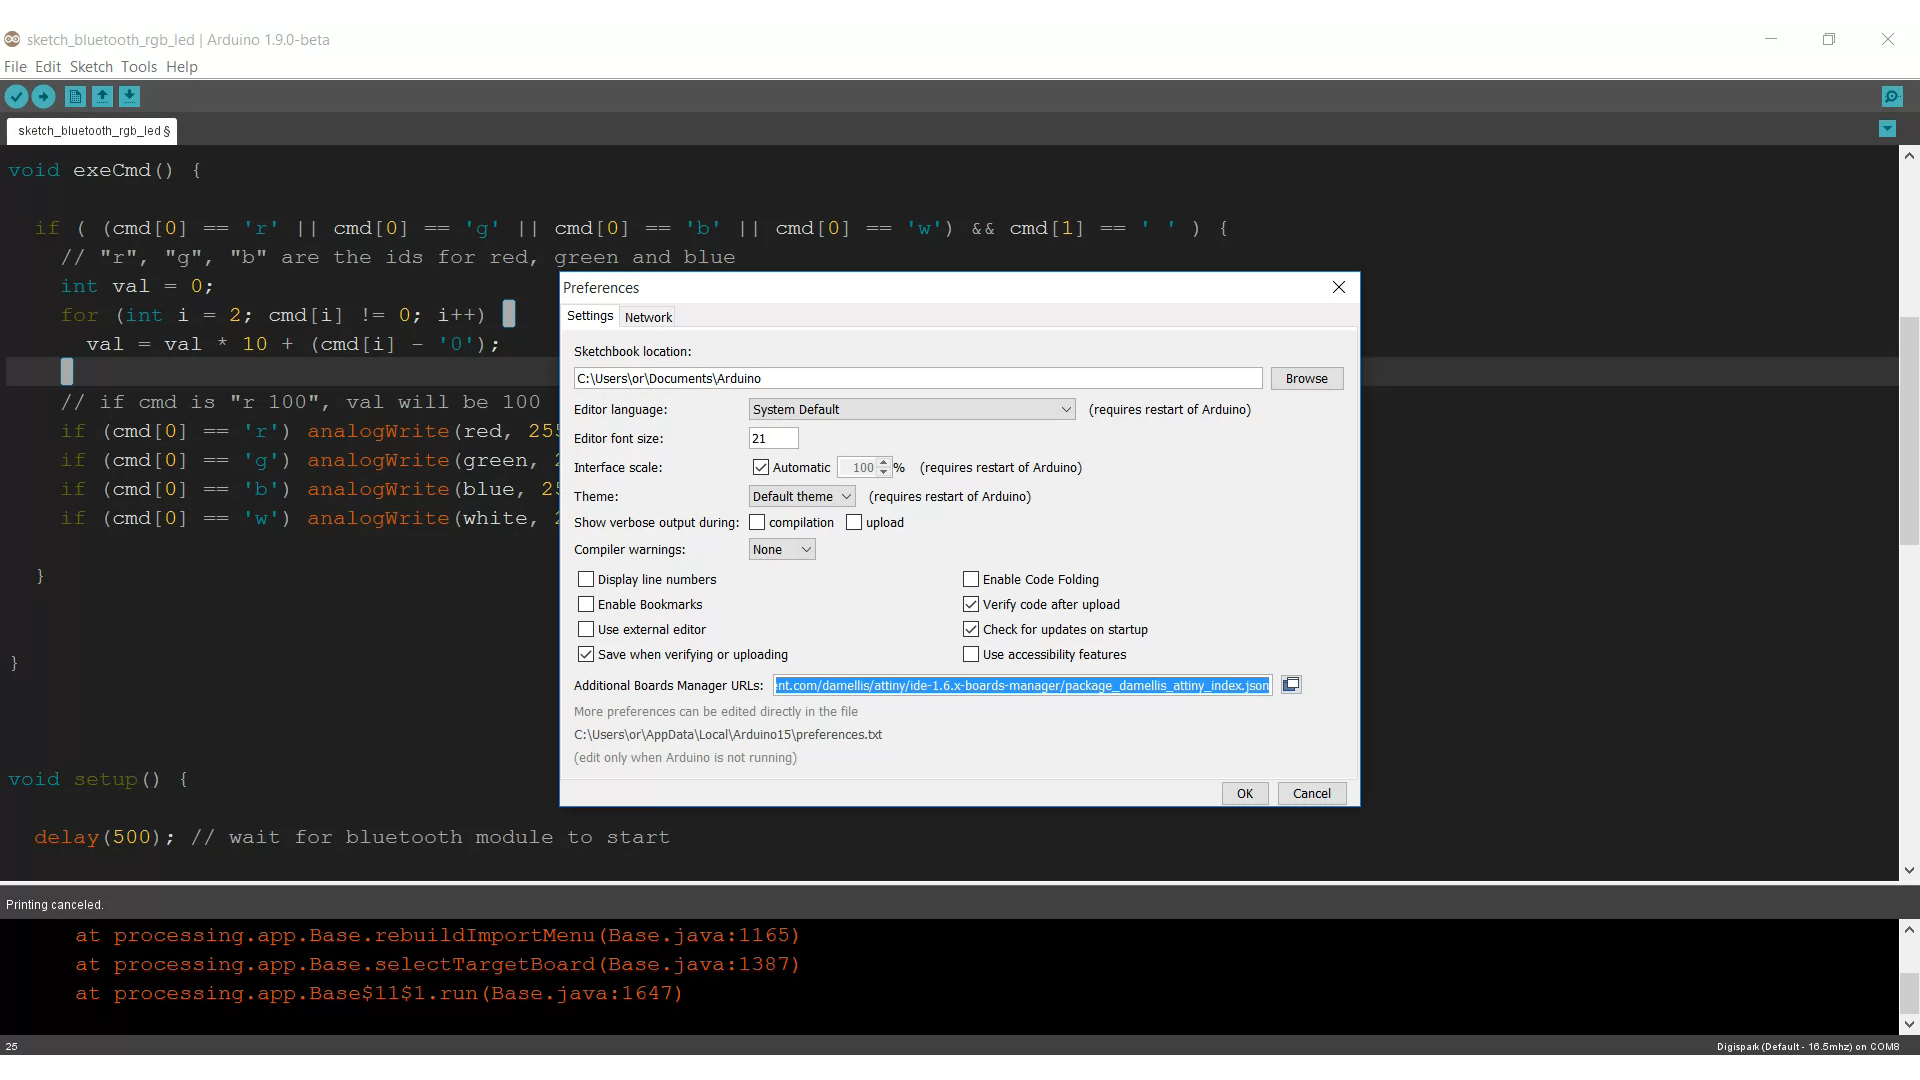Screen dimensions: 1920x1080
Task: Open the Tools menu
Action: point(139,67)
